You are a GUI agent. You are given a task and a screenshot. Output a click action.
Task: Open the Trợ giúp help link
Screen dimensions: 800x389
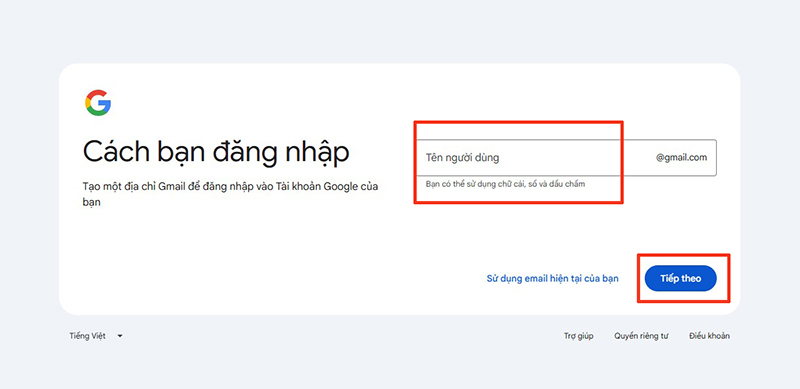[x=579, y=336]
